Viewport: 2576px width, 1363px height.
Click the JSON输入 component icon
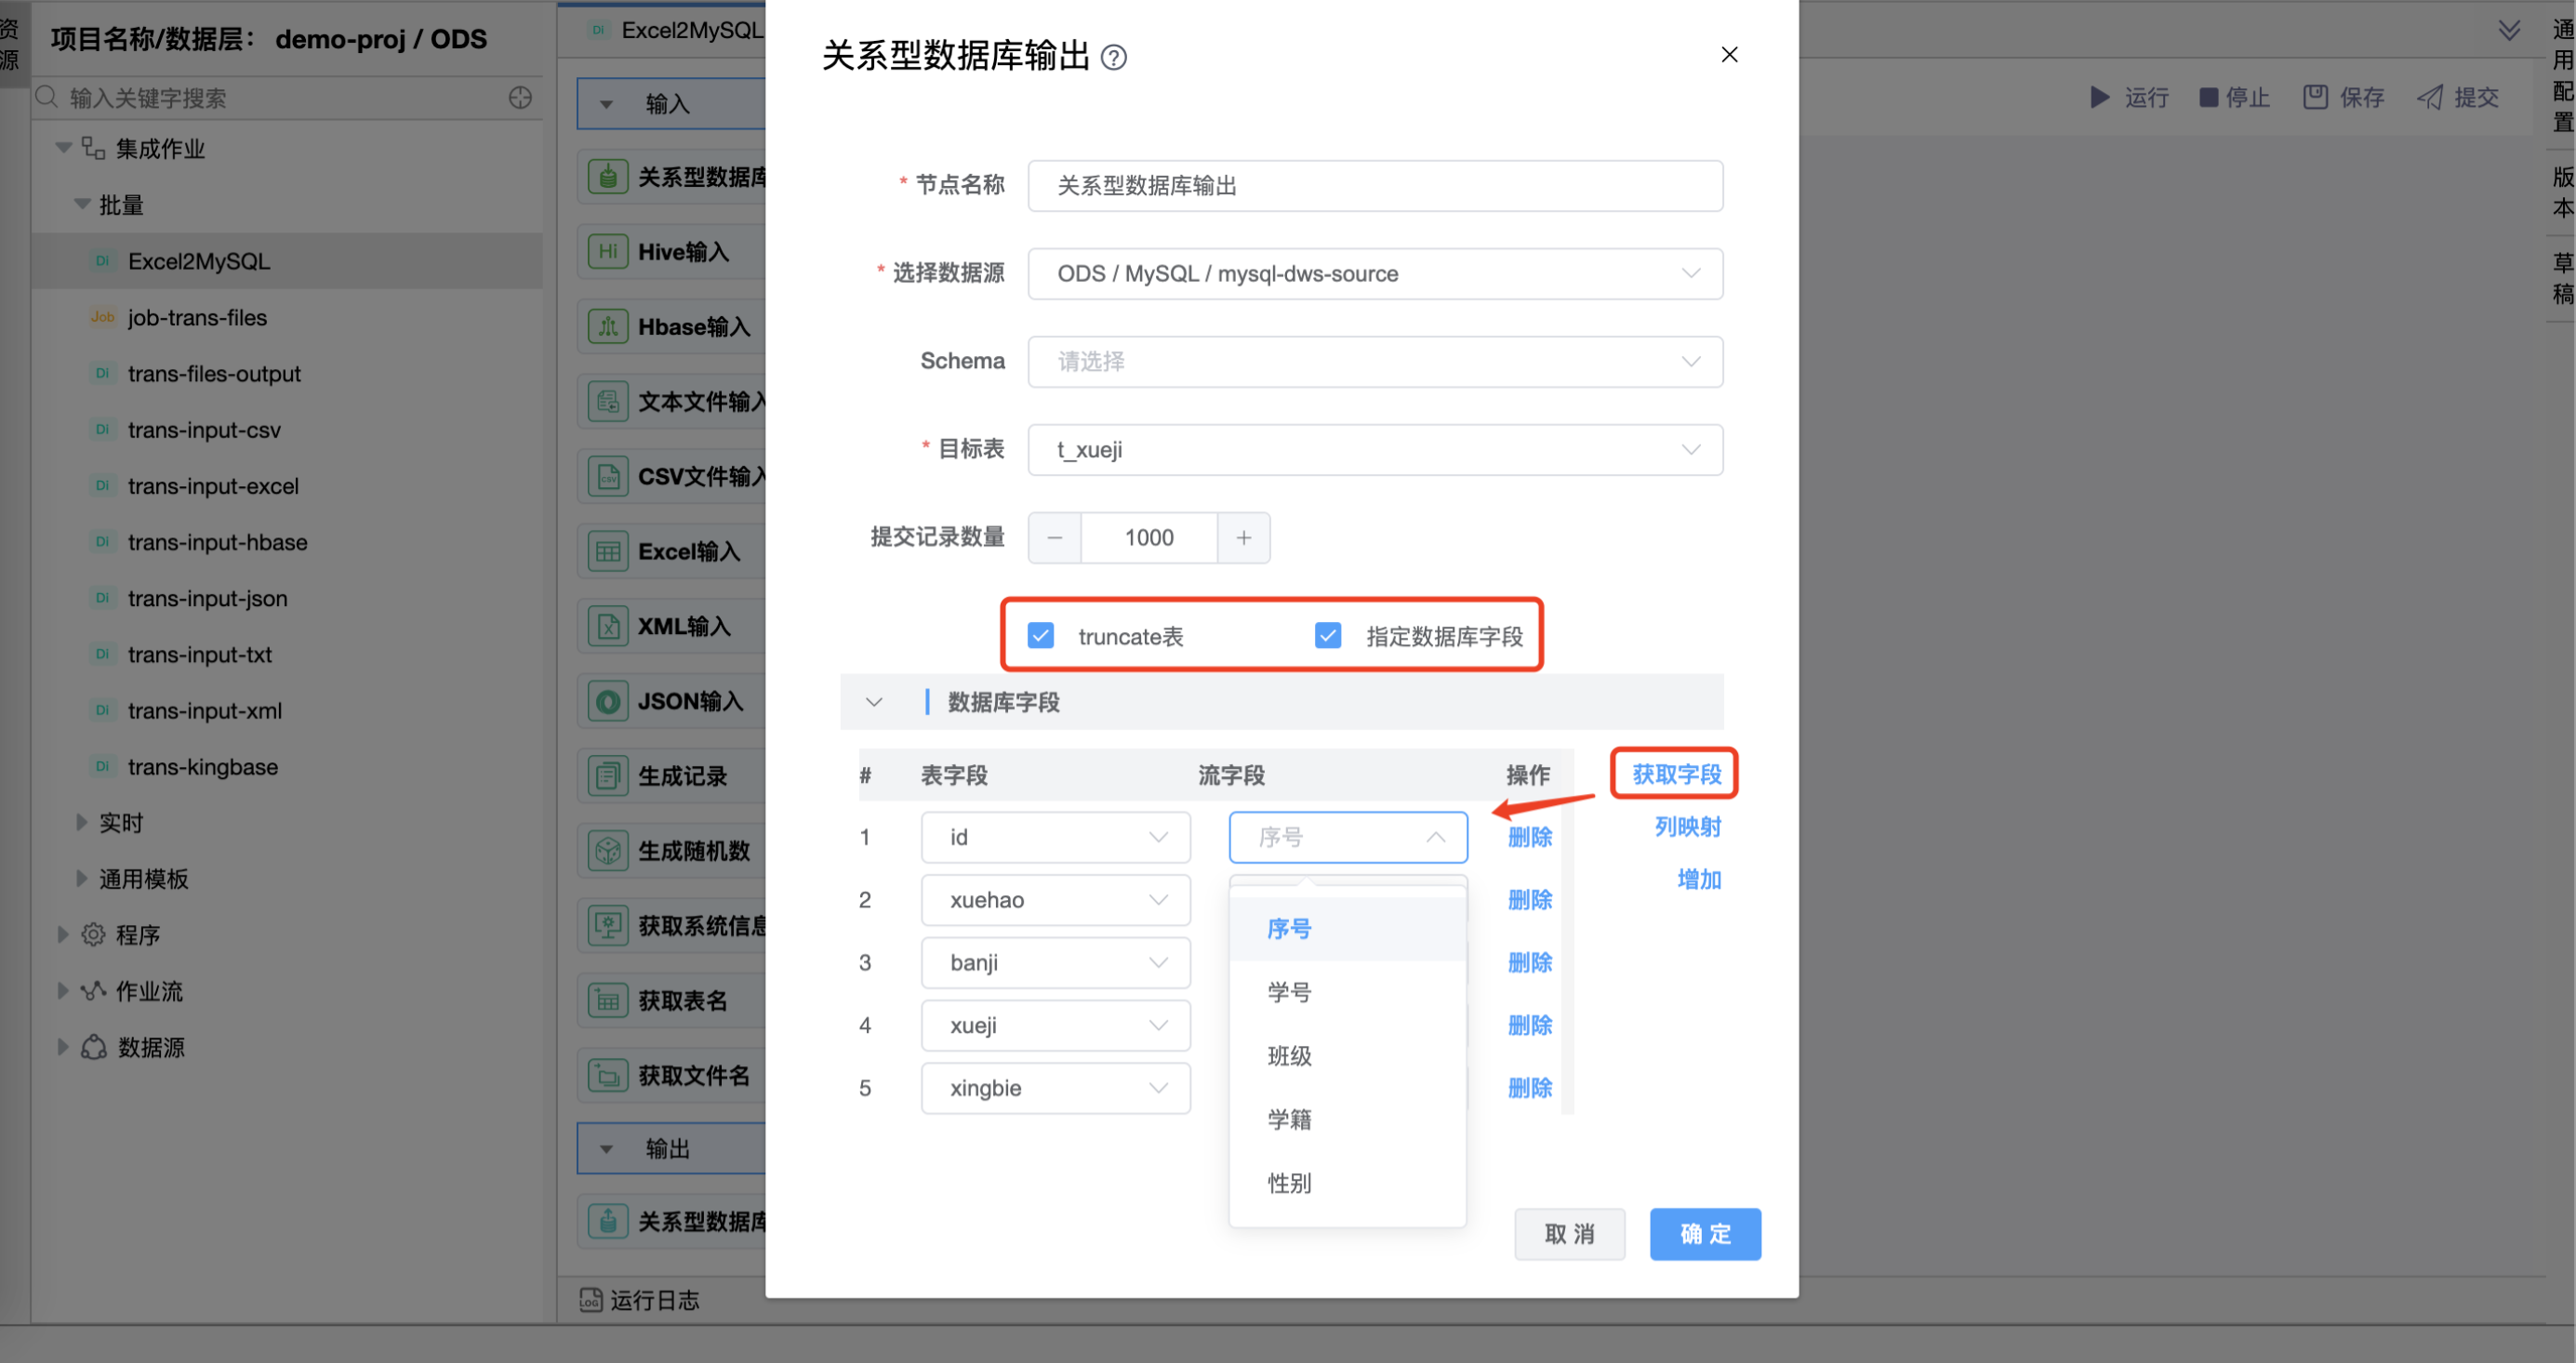(x=607, y=701)
